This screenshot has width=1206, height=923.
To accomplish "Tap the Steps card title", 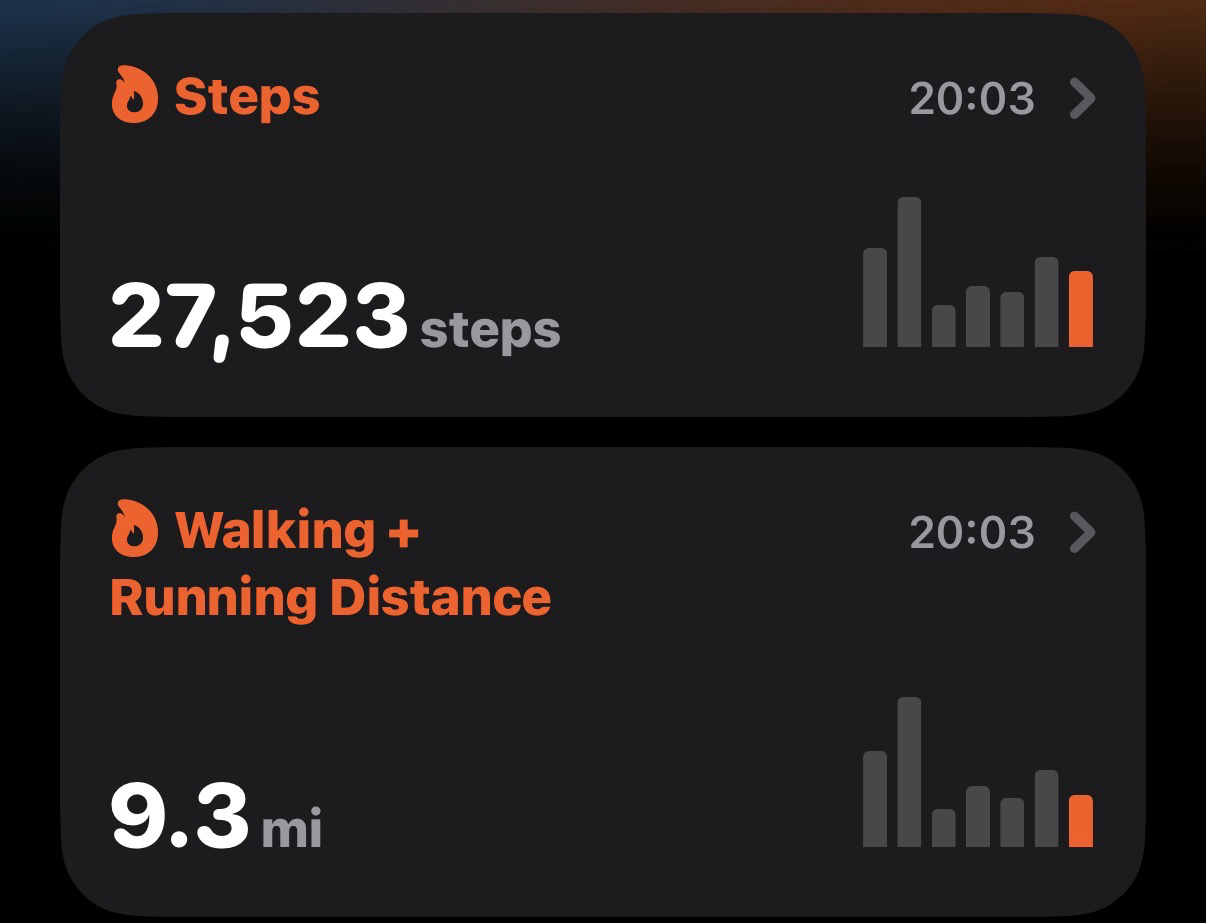I will [247, 98].
